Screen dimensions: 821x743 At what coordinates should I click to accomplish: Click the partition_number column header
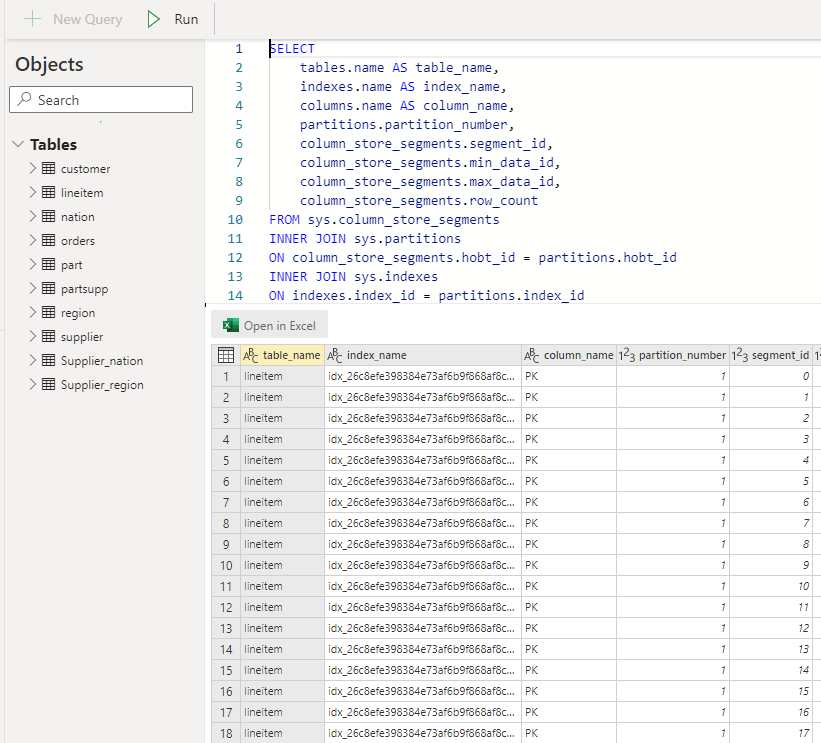[673, 355]
